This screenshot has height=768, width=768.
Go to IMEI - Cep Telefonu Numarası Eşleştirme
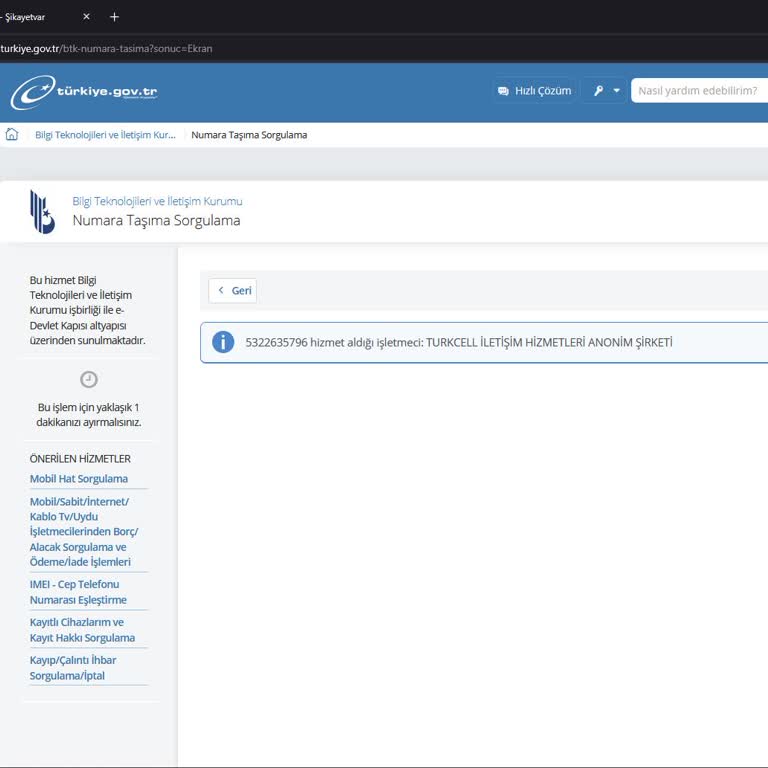click(x=78, y=592)
